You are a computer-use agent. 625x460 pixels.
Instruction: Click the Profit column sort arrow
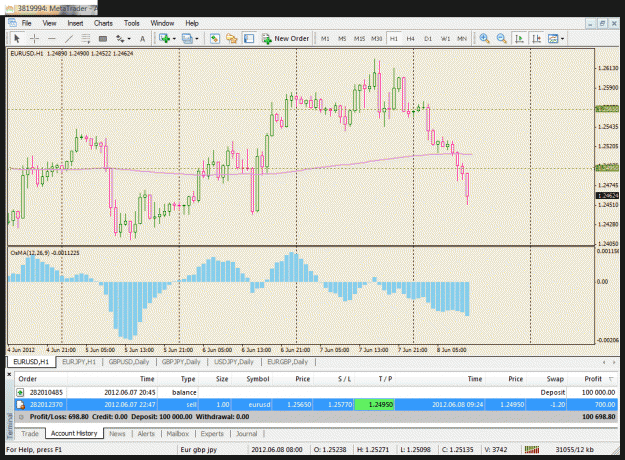[x=611, y=379]
